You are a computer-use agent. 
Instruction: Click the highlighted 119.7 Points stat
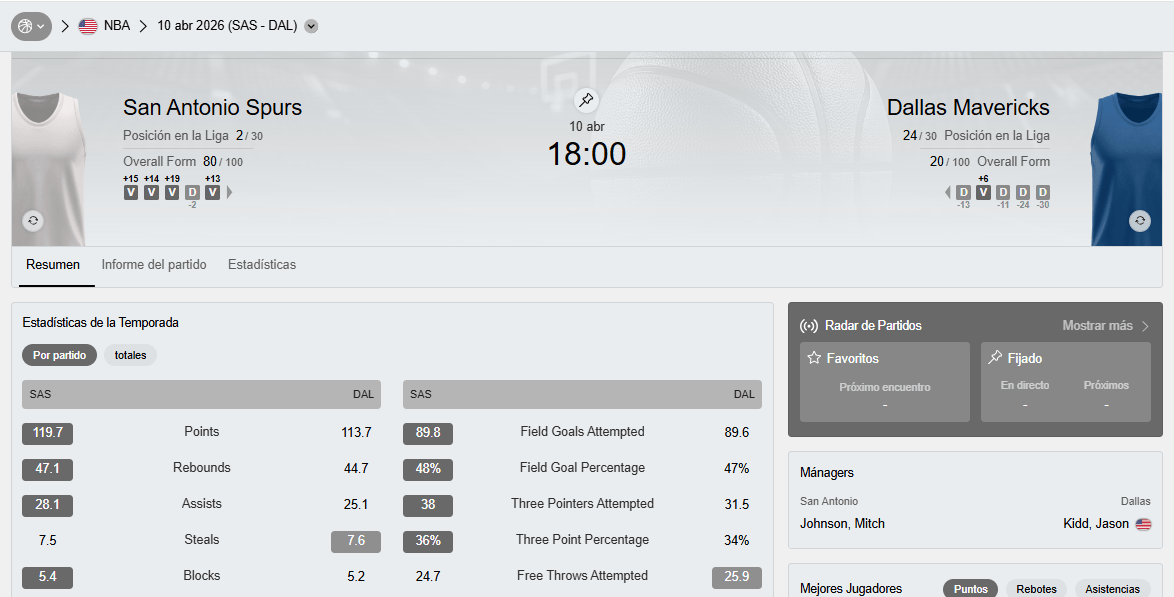pos(46,433)
